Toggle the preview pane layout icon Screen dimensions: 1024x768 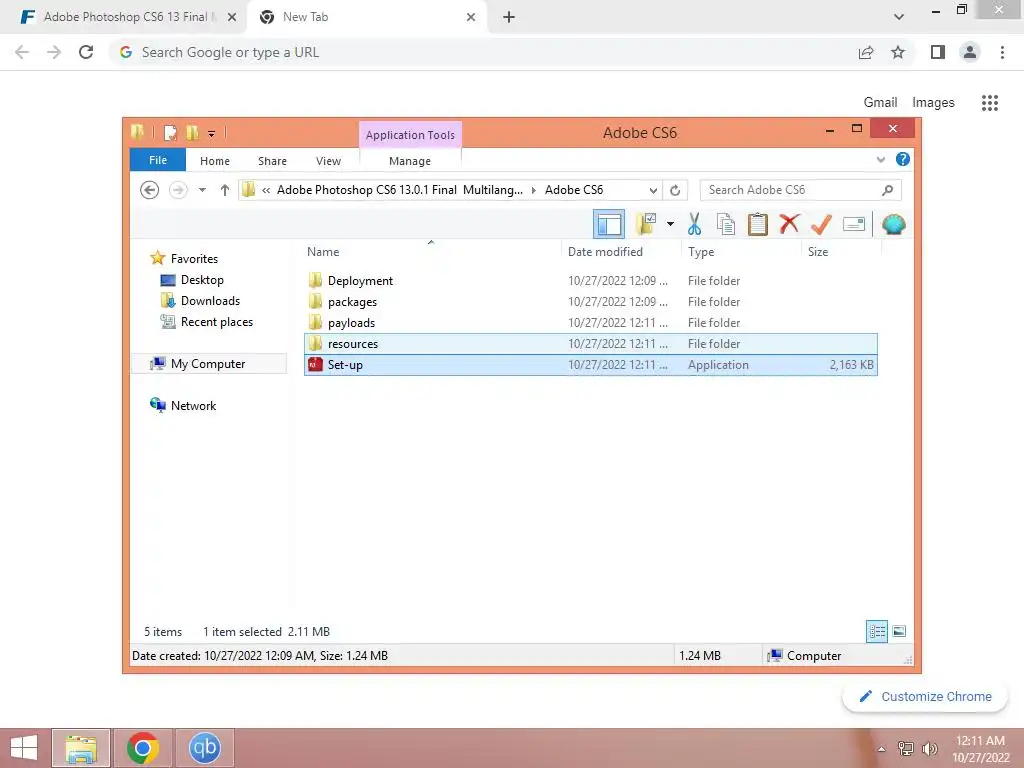click(609, 224)
